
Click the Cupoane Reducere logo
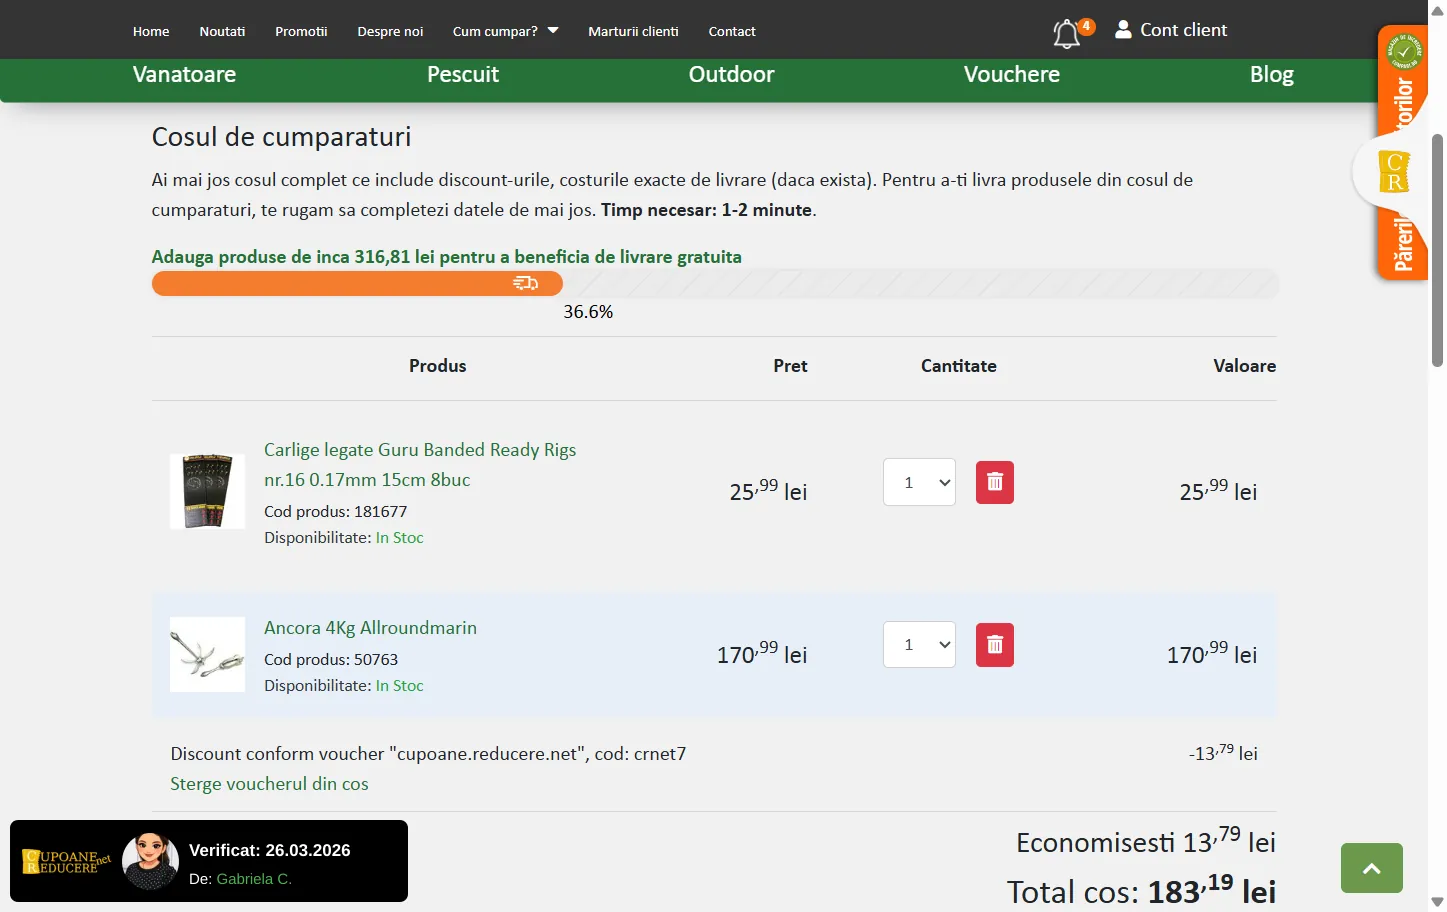coord(66,862)
